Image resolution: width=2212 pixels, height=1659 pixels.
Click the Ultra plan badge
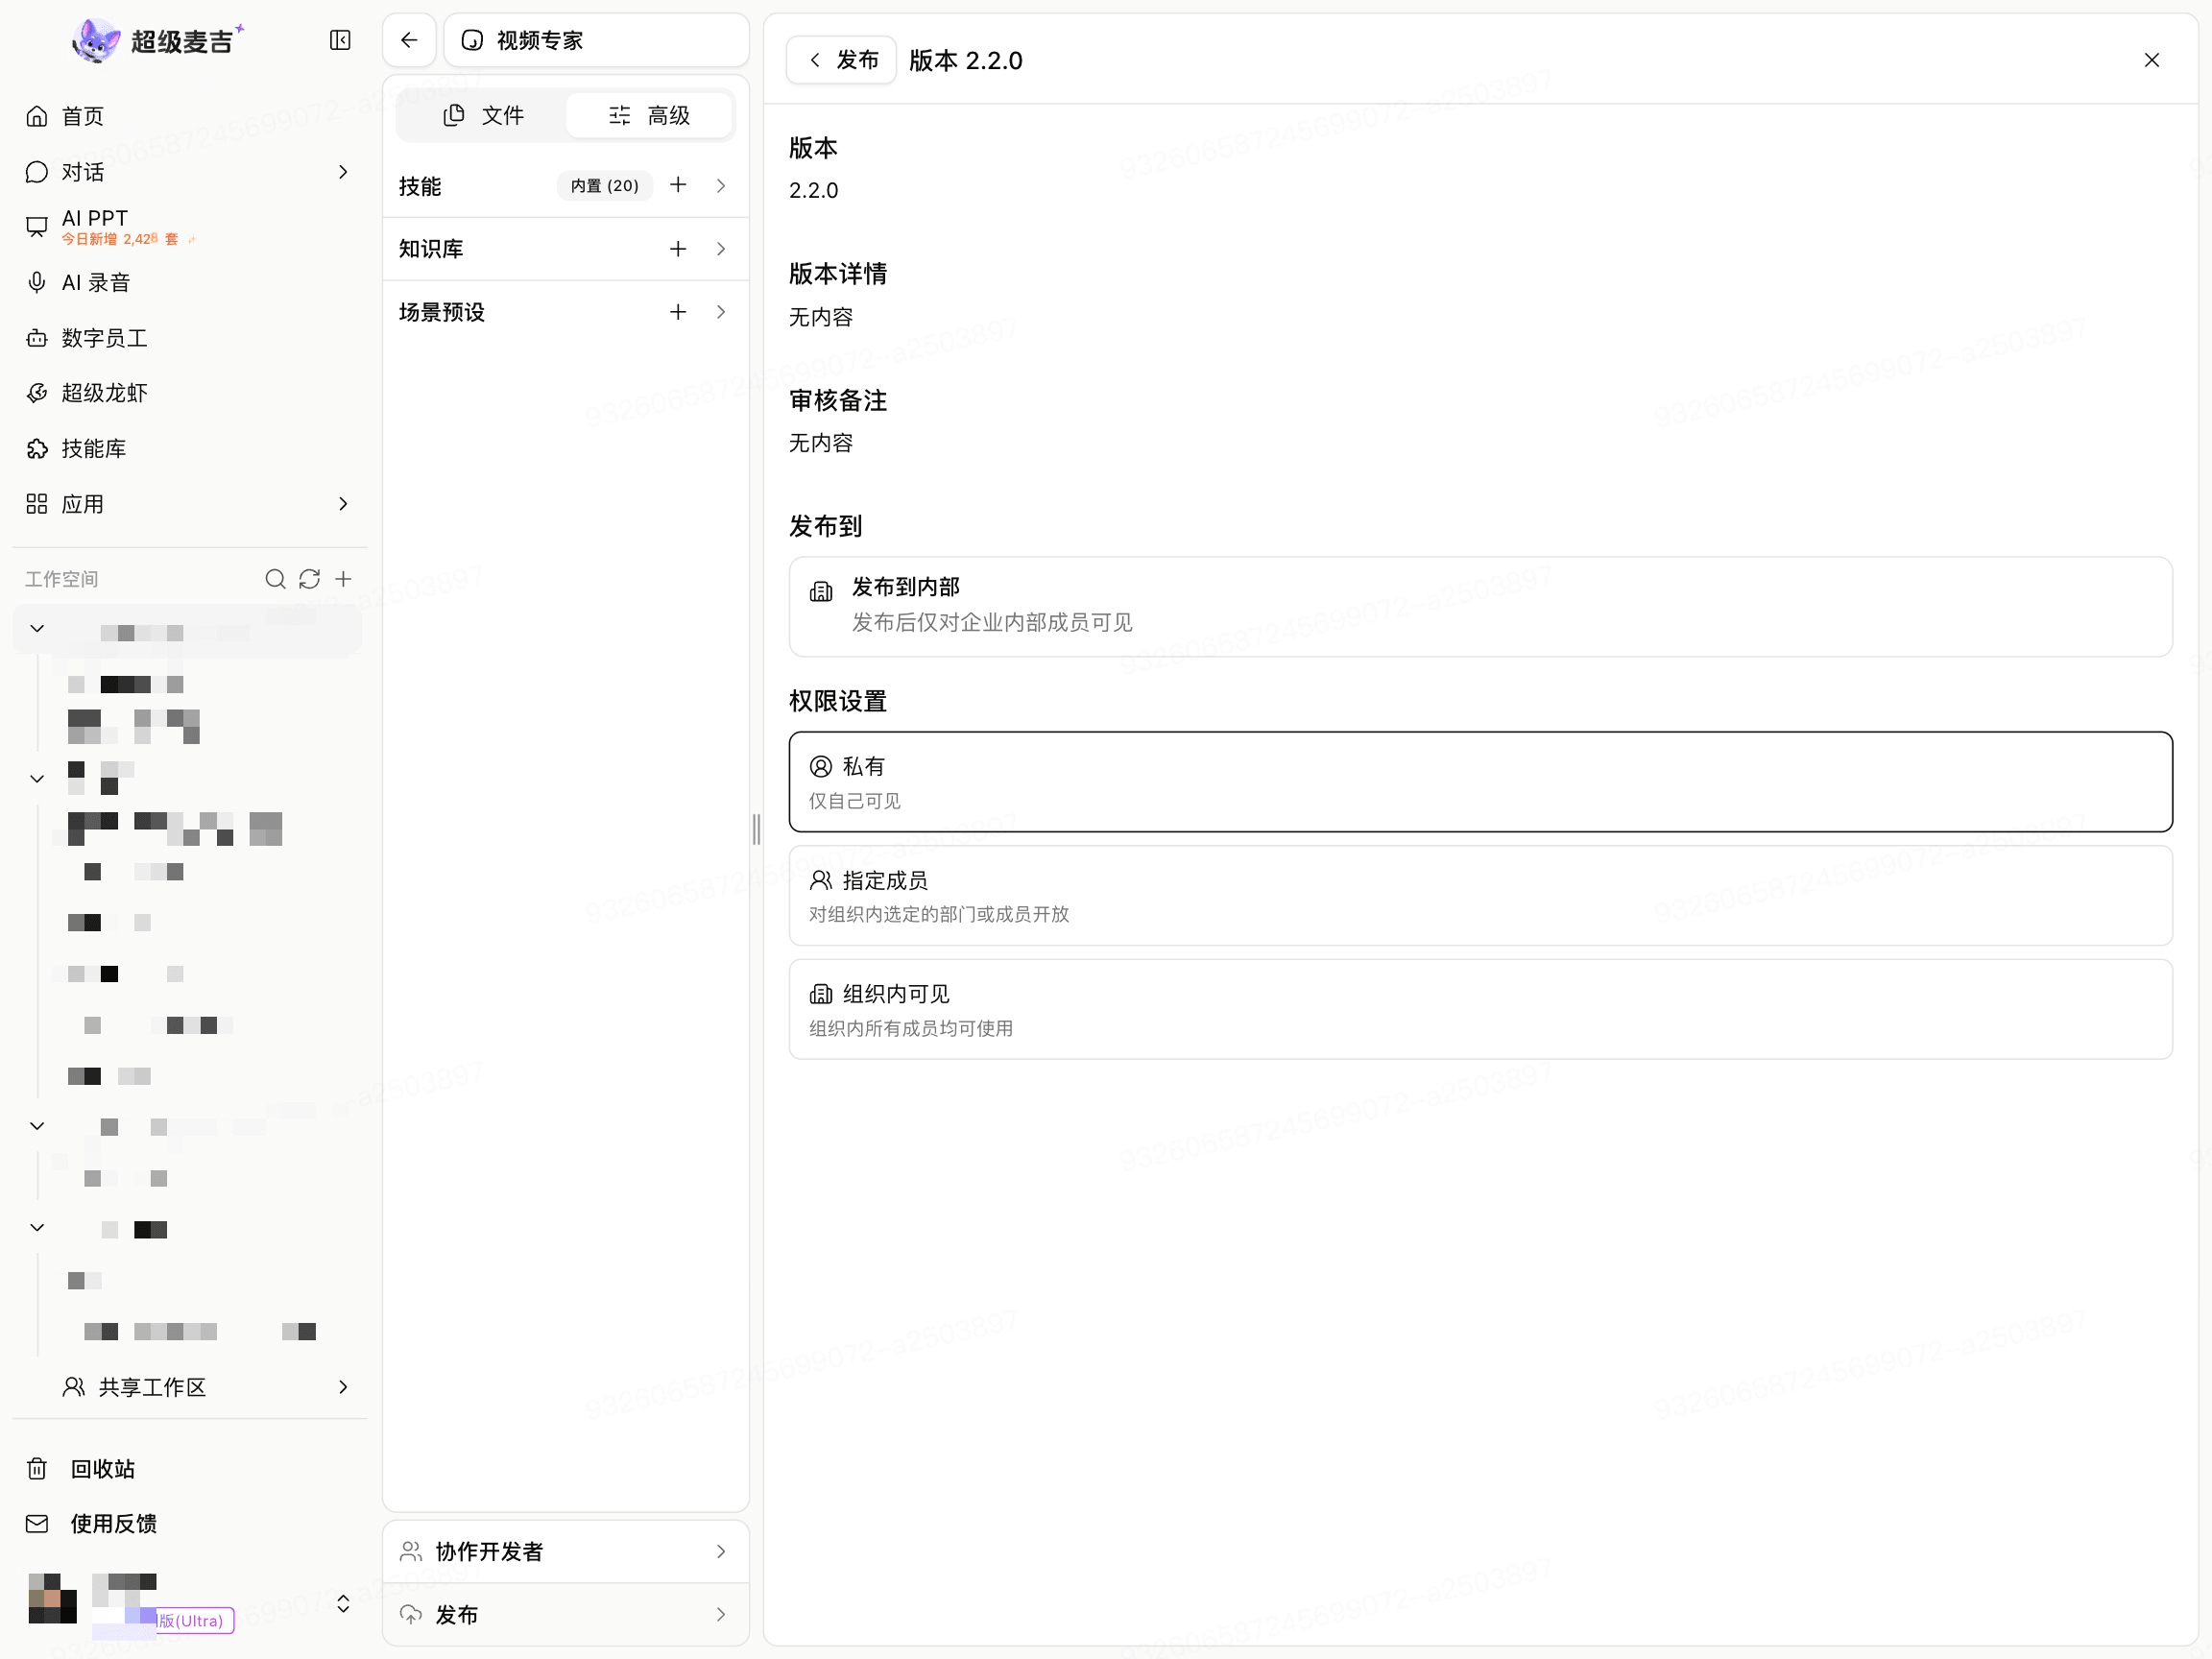195,1620
